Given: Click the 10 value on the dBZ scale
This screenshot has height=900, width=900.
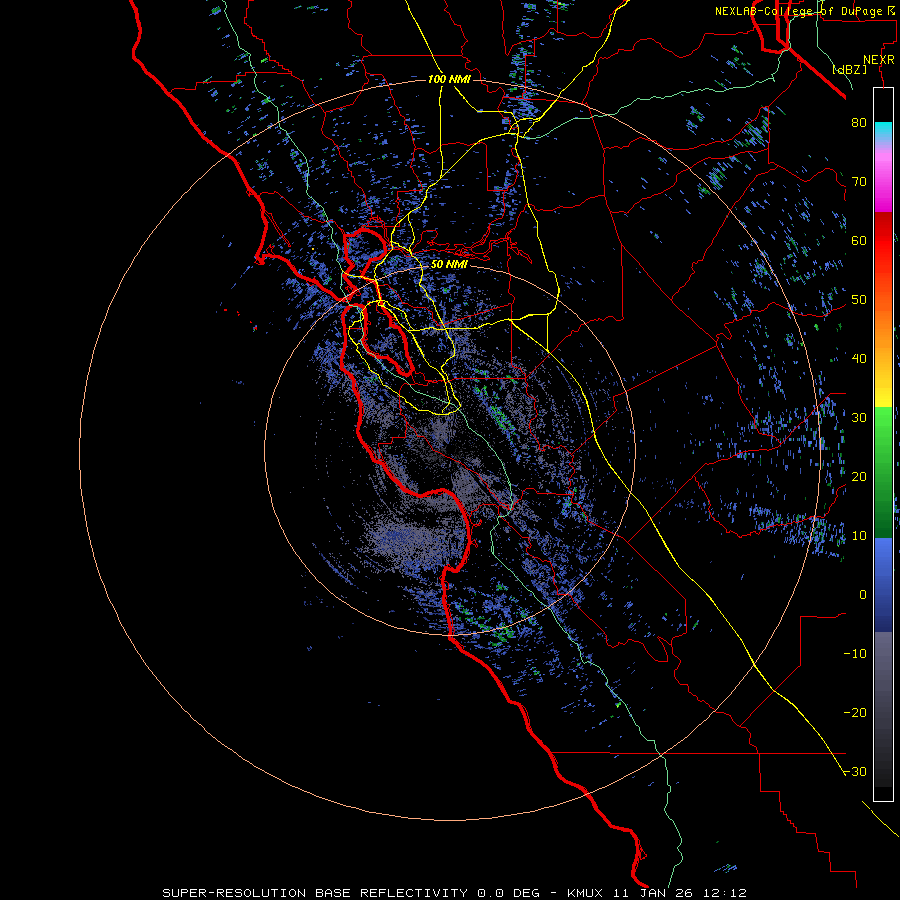Looking at the screenshot, I should (859, 536).
